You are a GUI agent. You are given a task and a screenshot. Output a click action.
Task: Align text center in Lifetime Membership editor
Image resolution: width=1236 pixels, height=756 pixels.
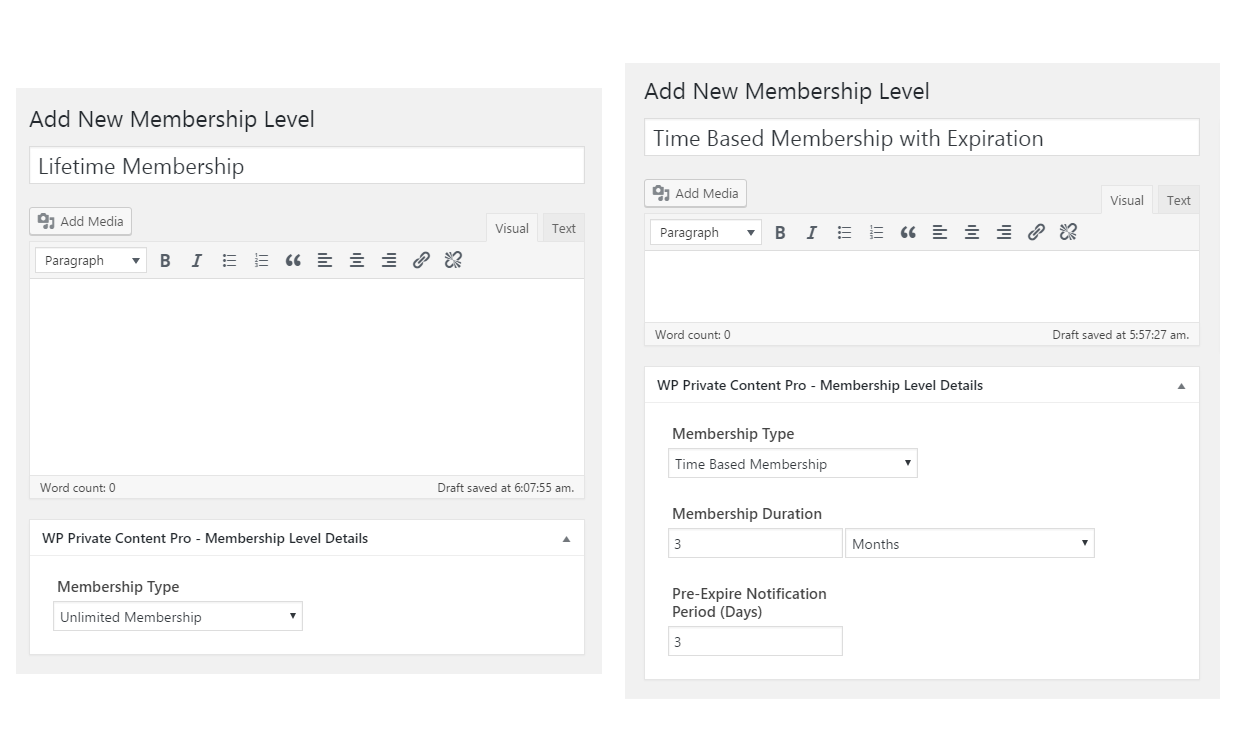[x=357, y=260]
